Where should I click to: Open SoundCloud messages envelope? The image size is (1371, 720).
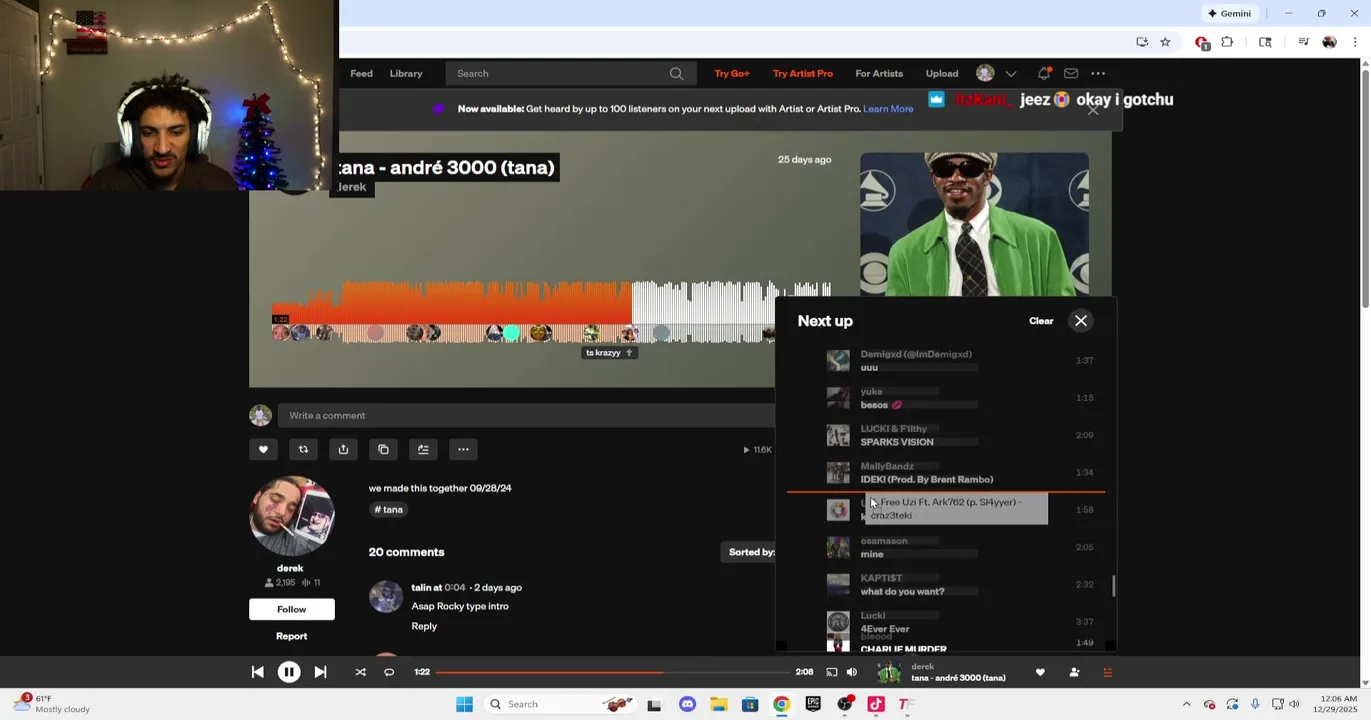[x=1071, y=73]
